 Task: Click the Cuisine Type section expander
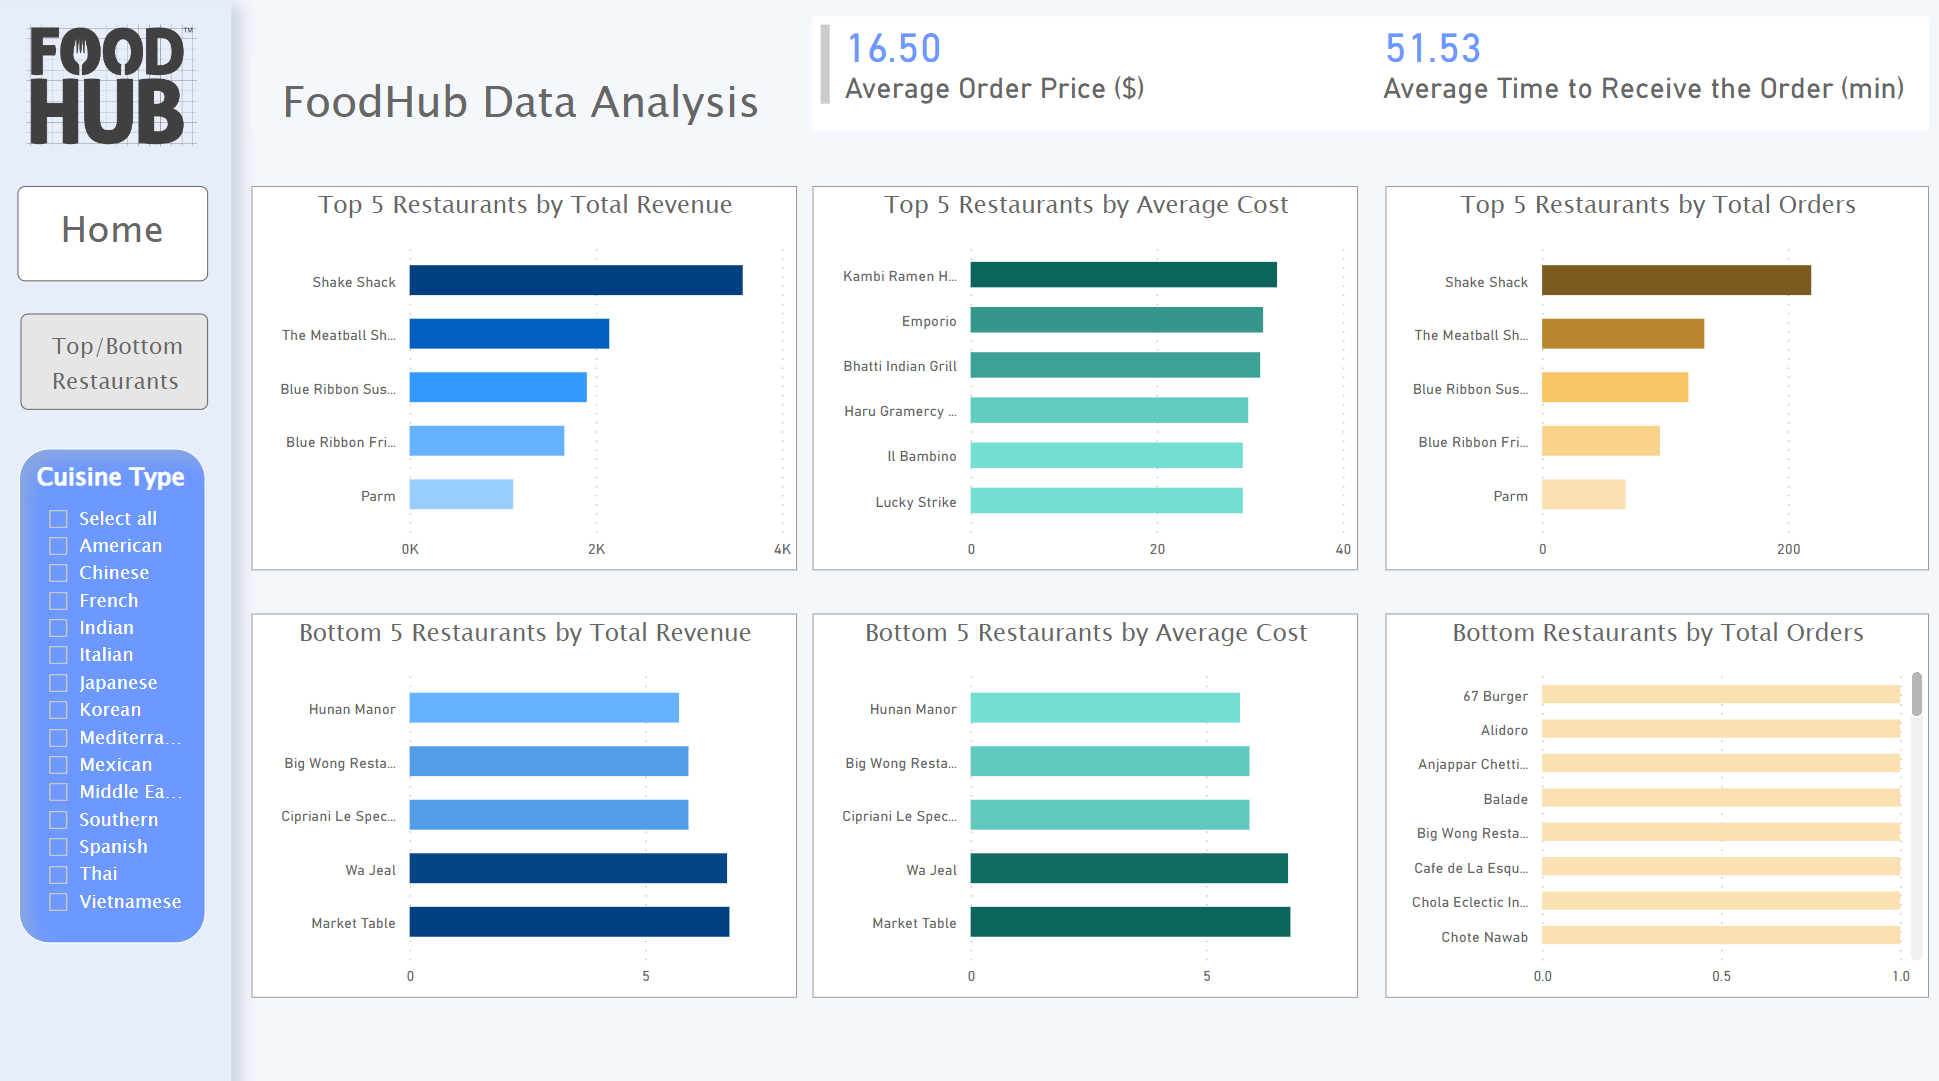click(113, 475)
